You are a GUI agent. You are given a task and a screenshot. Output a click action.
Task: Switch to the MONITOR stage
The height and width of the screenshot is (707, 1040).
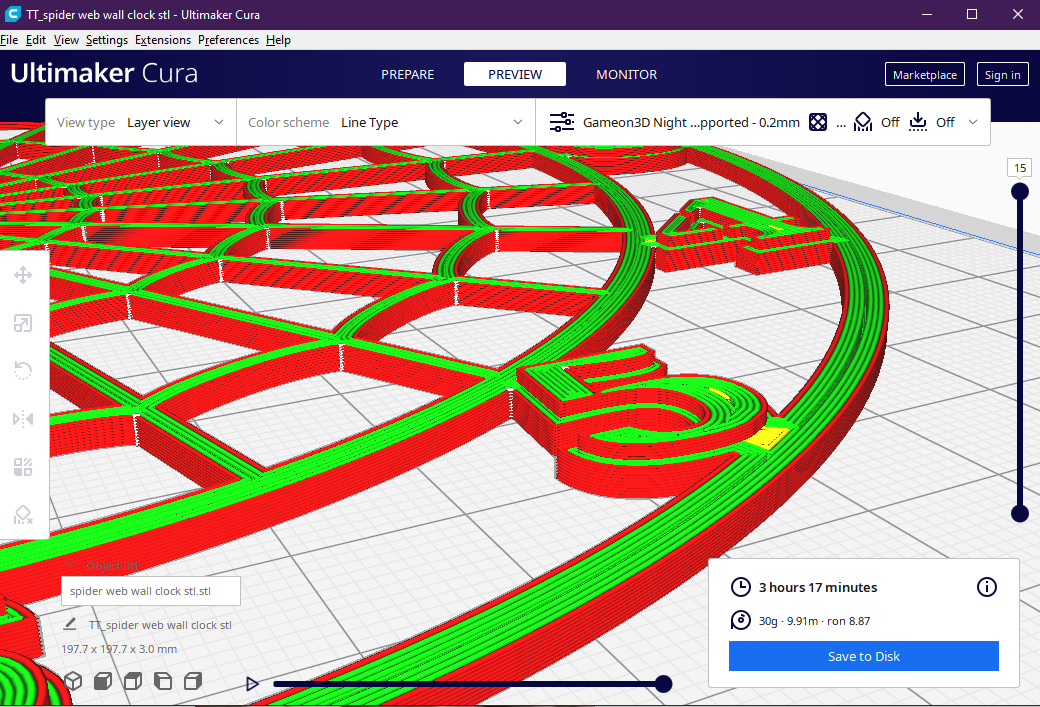coord(627,74)
